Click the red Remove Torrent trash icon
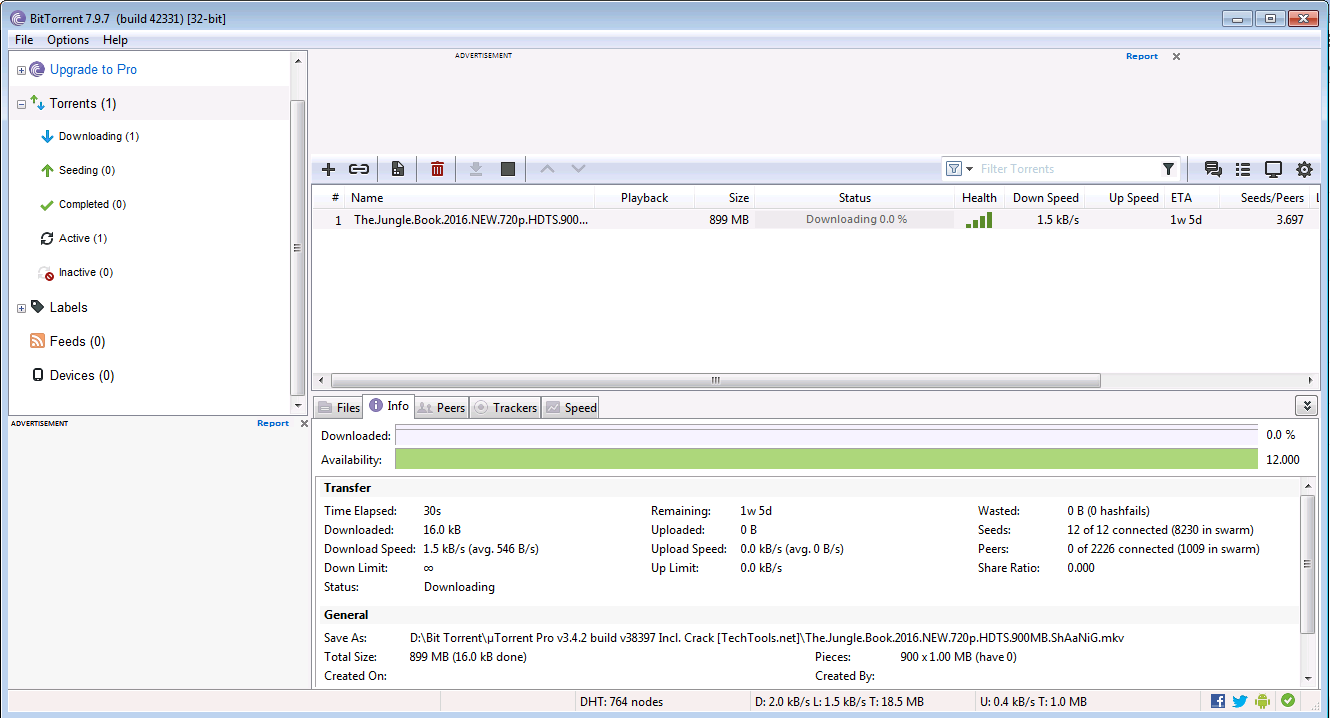 coord(437,169)
